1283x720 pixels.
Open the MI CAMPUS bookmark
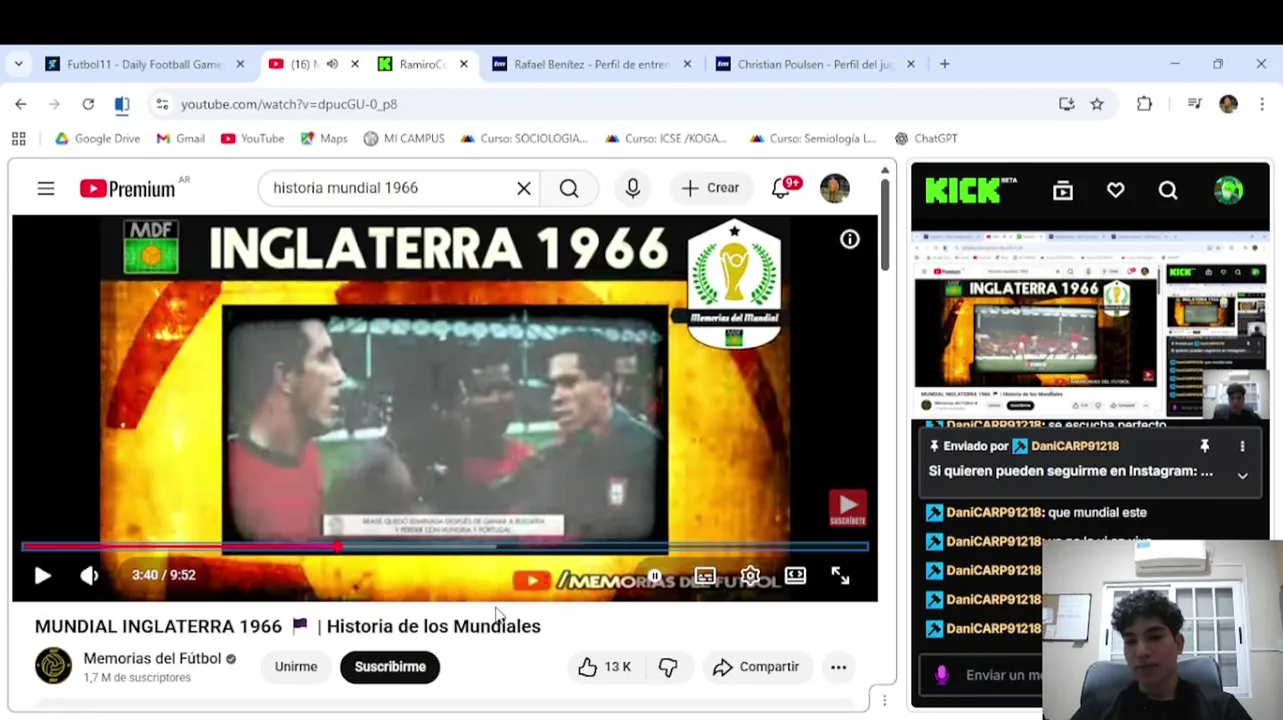(x=404, y=139)
